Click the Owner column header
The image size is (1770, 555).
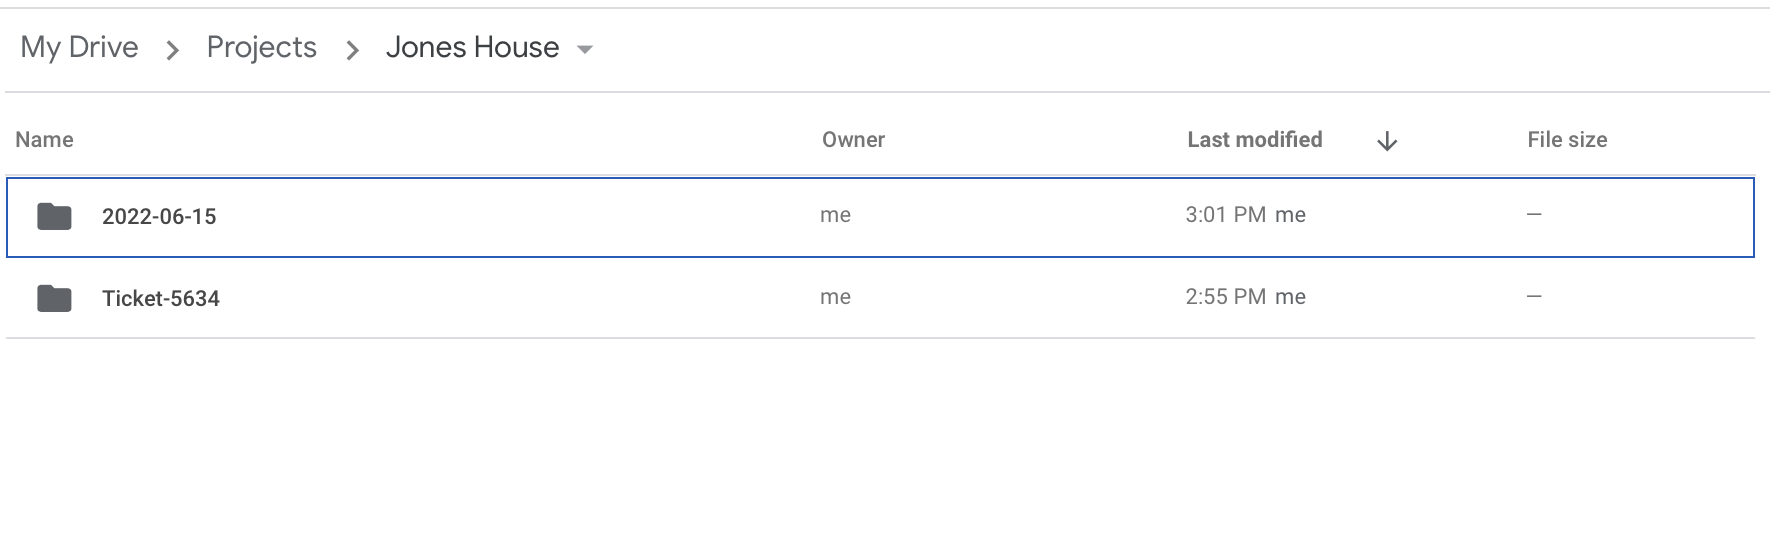tap(853, 140)
